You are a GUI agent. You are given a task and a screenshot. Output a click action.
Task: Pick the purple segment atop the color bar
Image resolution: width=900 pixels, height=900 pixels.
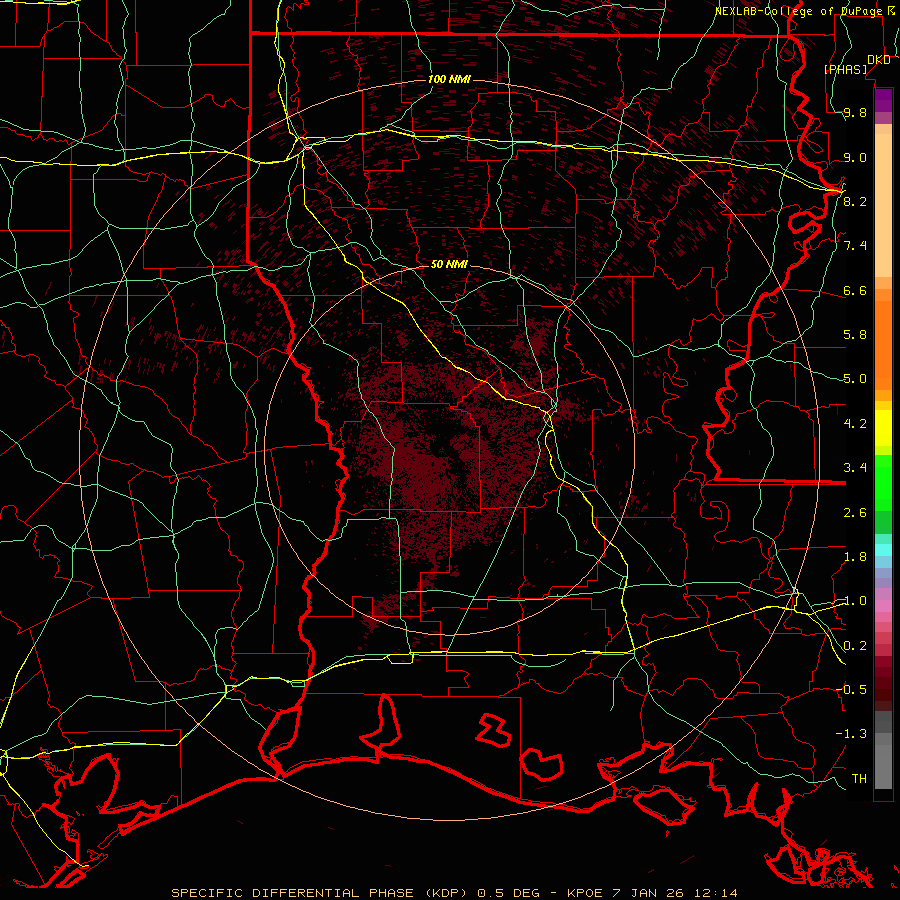(883, 100)
